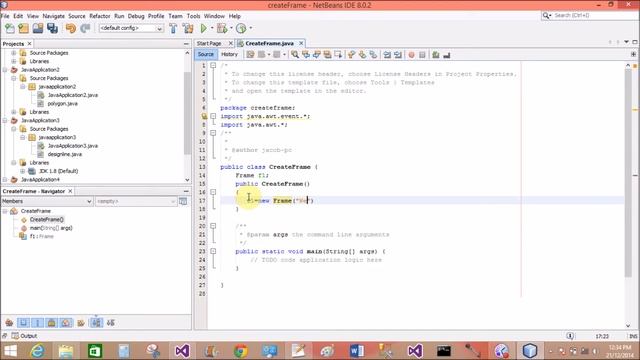Click the Toggle Highlight Search editor icon

(327, 55)
